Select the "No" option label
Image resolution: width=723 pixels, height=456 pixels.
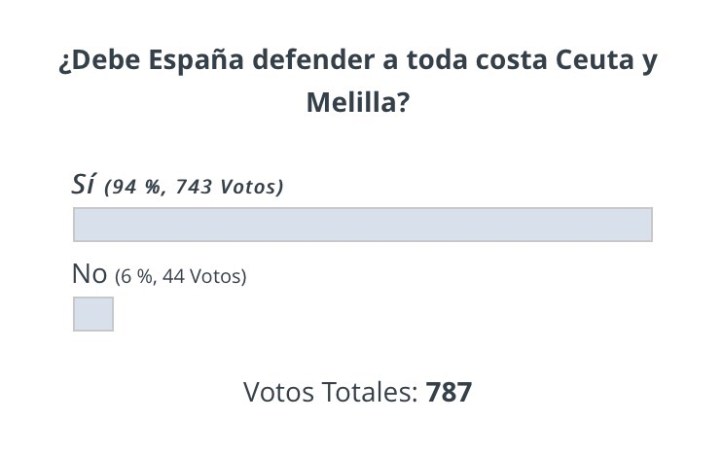tap(89, 275)
